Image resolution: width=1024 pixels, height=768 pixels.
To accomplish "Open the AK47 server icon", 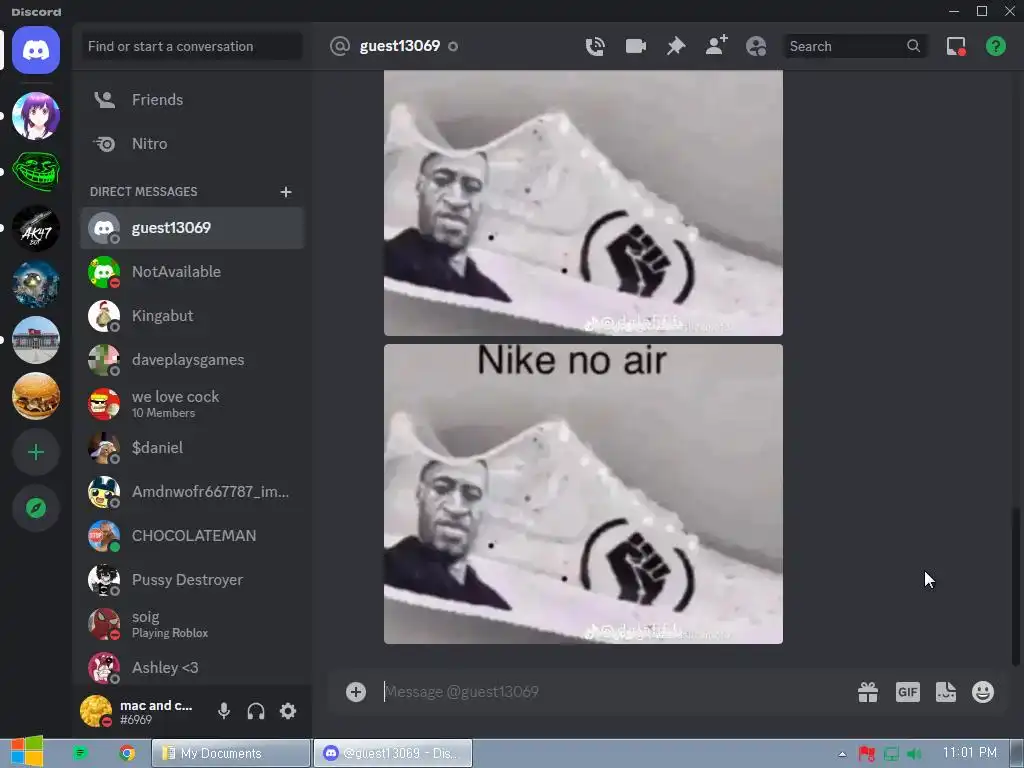I will click(36, 228).
